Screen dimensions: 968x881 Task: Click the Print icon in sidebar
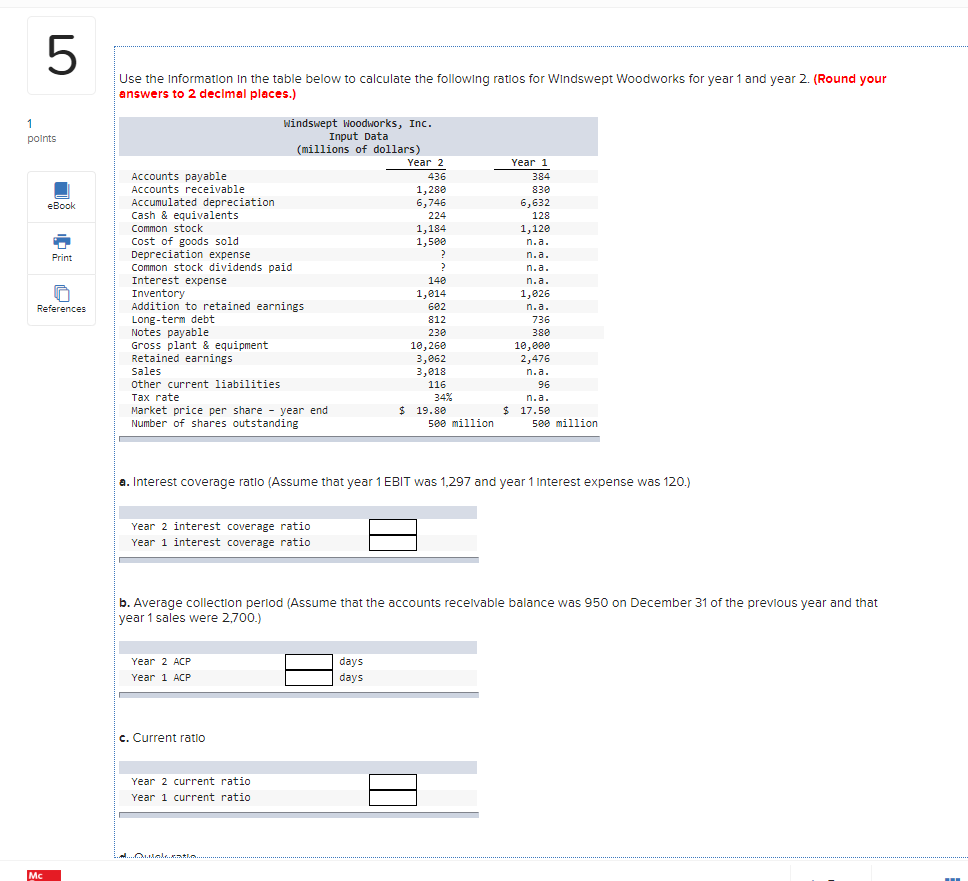click(61, 242)
